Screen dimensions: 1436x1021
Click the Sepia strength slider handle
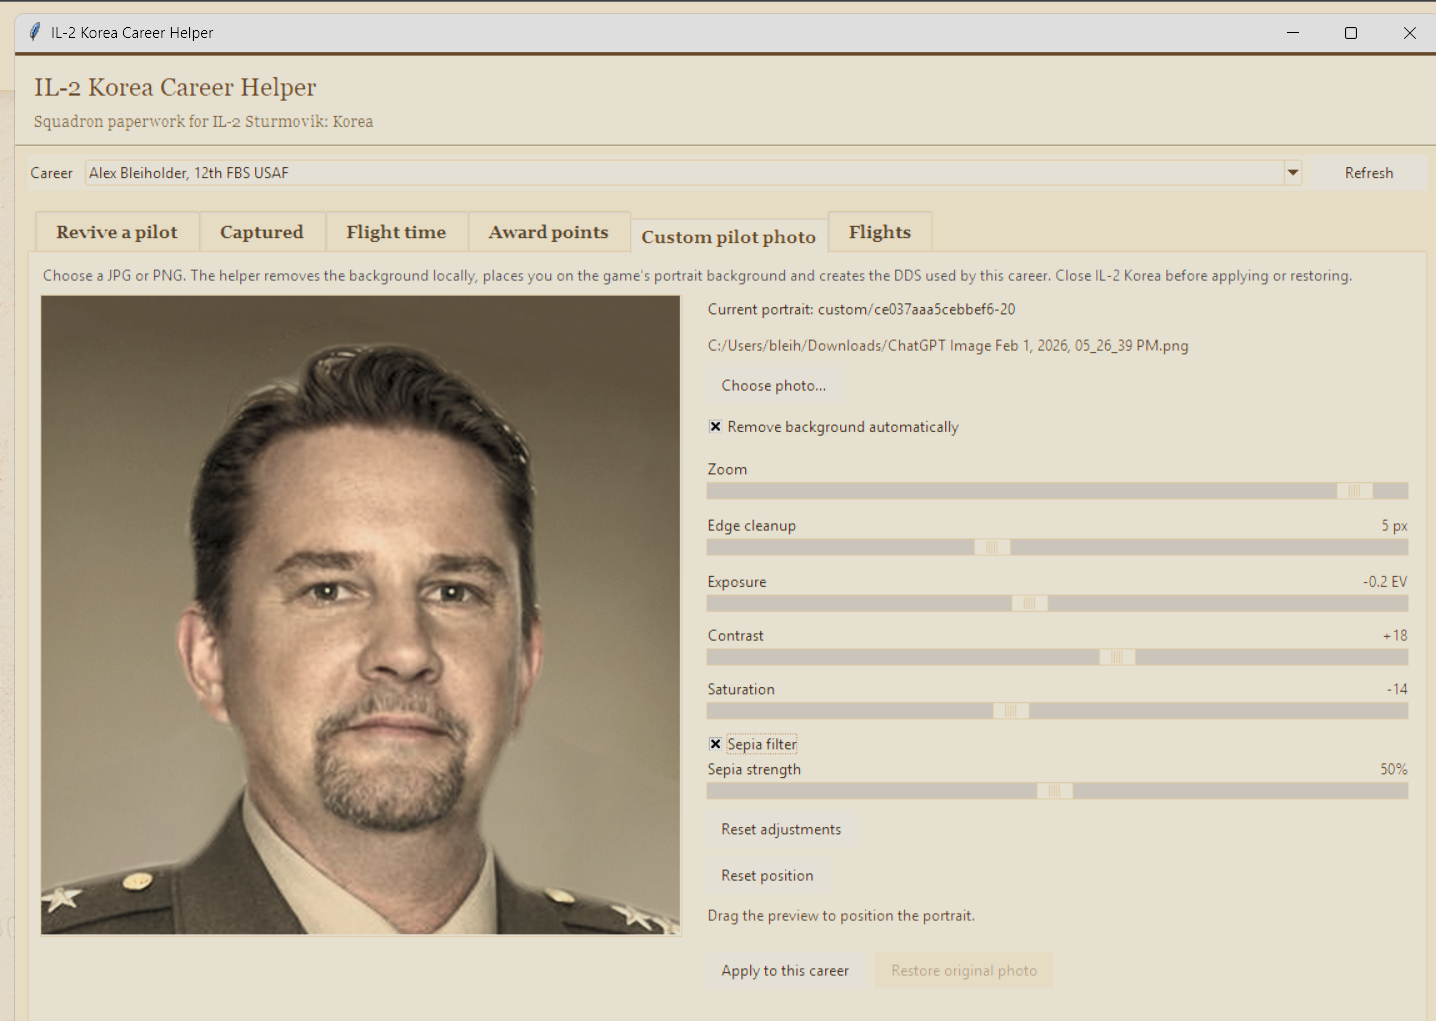(1055, 791)
